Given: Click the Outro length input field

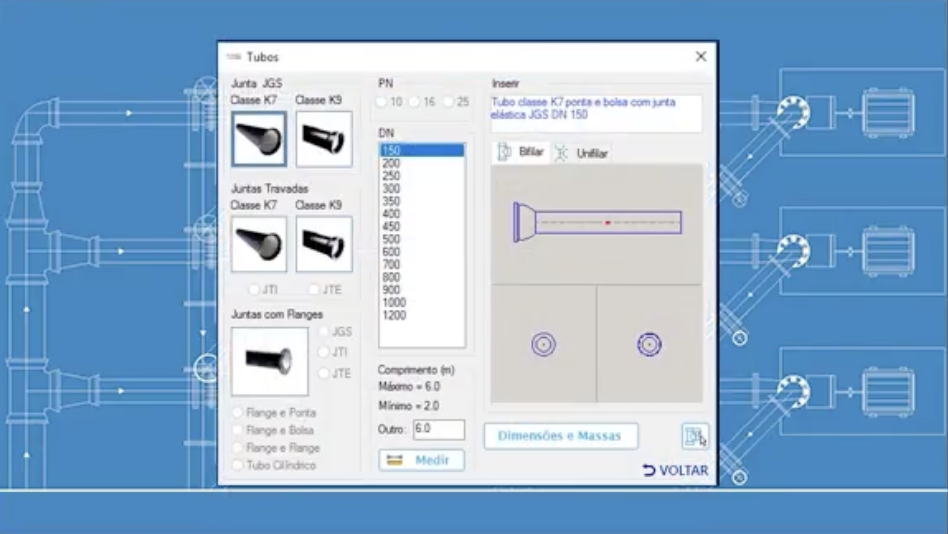Looking at the screenshot, I should (x=438, y=430).
